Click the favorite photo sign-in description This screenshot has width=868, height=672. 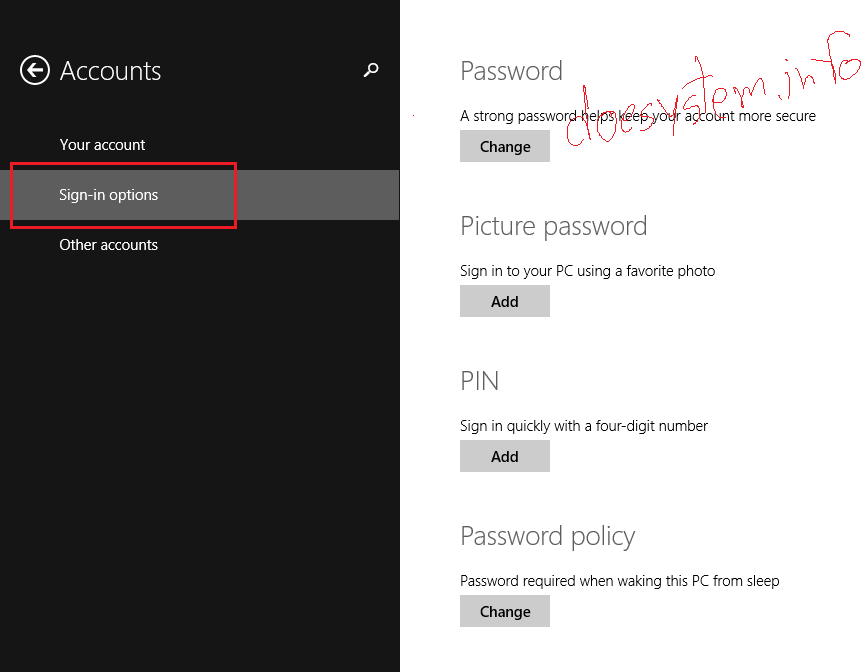coord(587,270)
